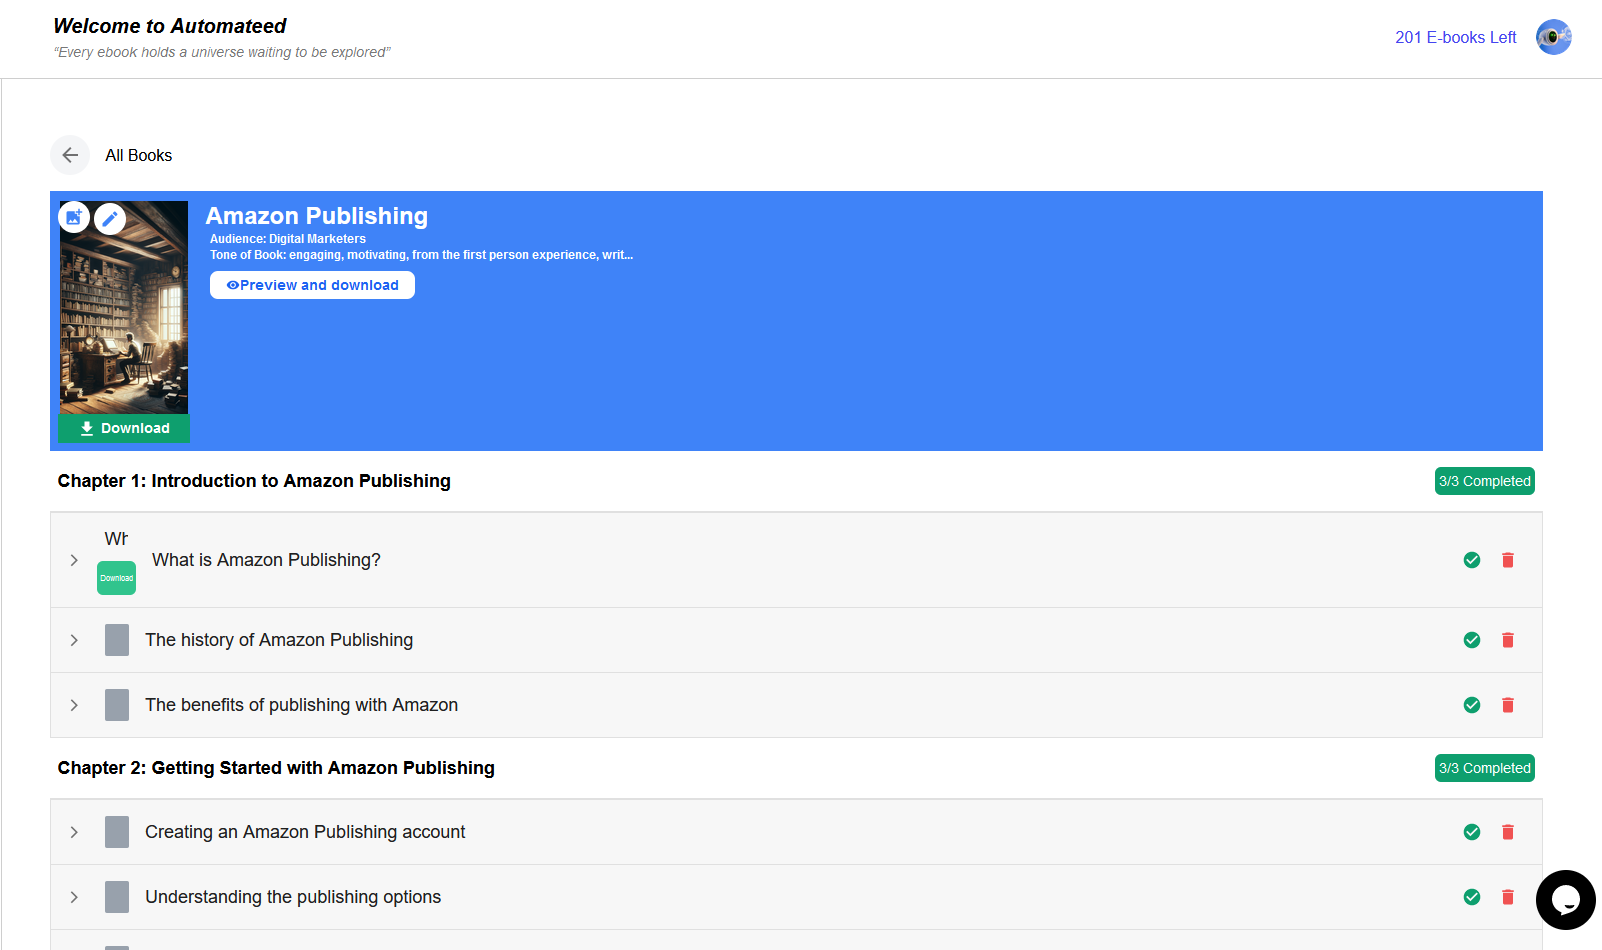Viewport: 1602px width, 950px height.
Task: Click 'The history of Amazon Publishing' title text
Action: click(x=279, y=640)
